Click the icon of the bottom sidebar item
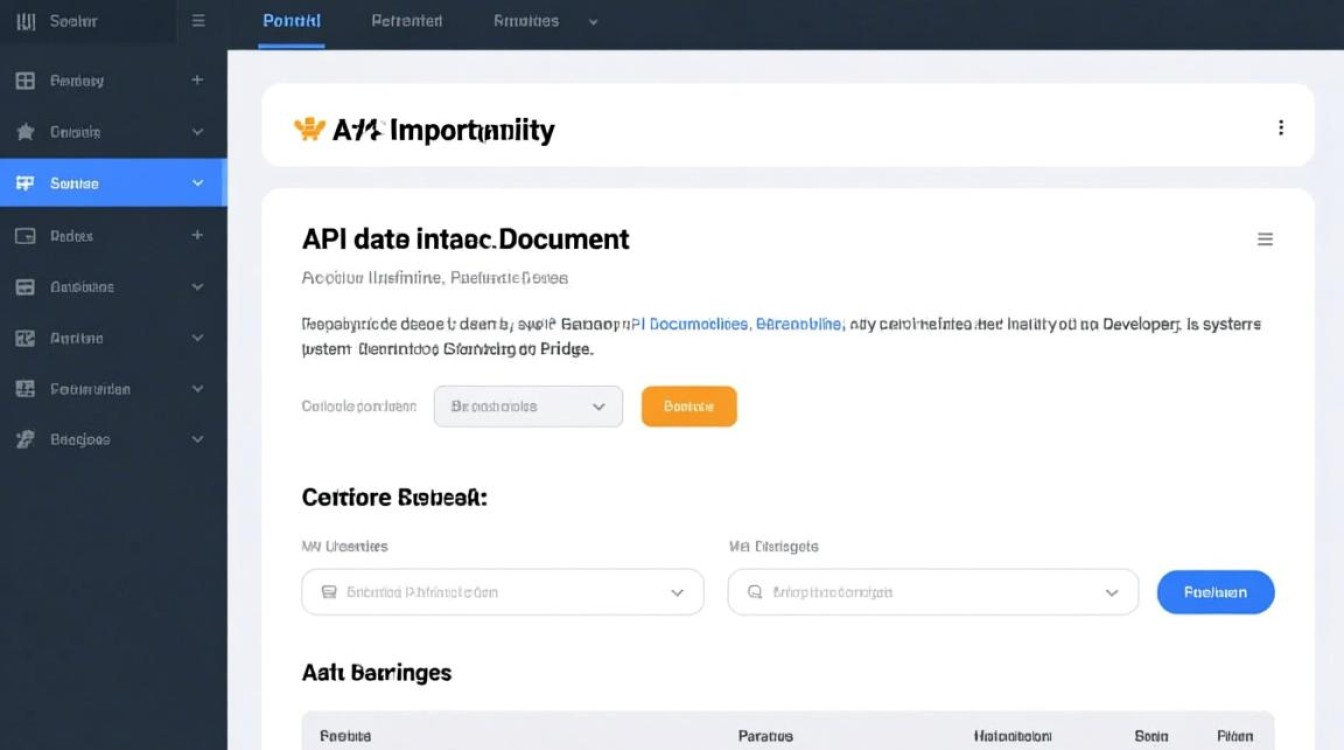The image size is (1344, 750). point(26,439)
